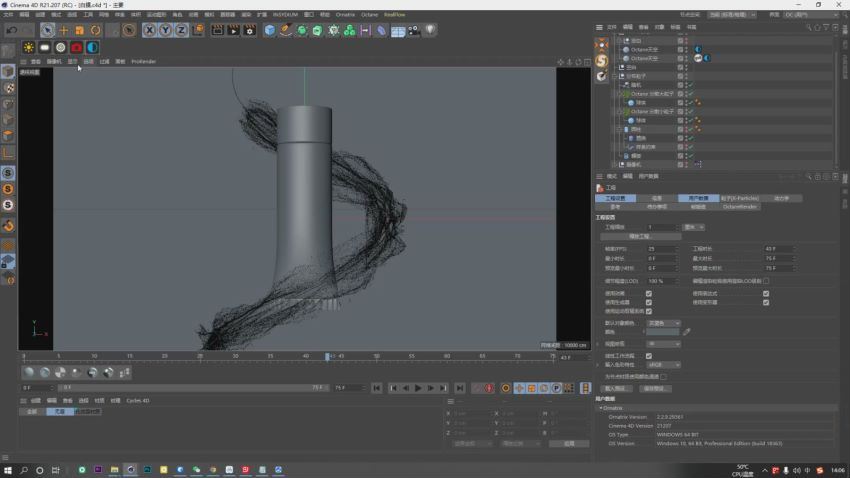850x478 pixels.
Task: Open the view clipping dropdown
Action: [x=664, y=344]
